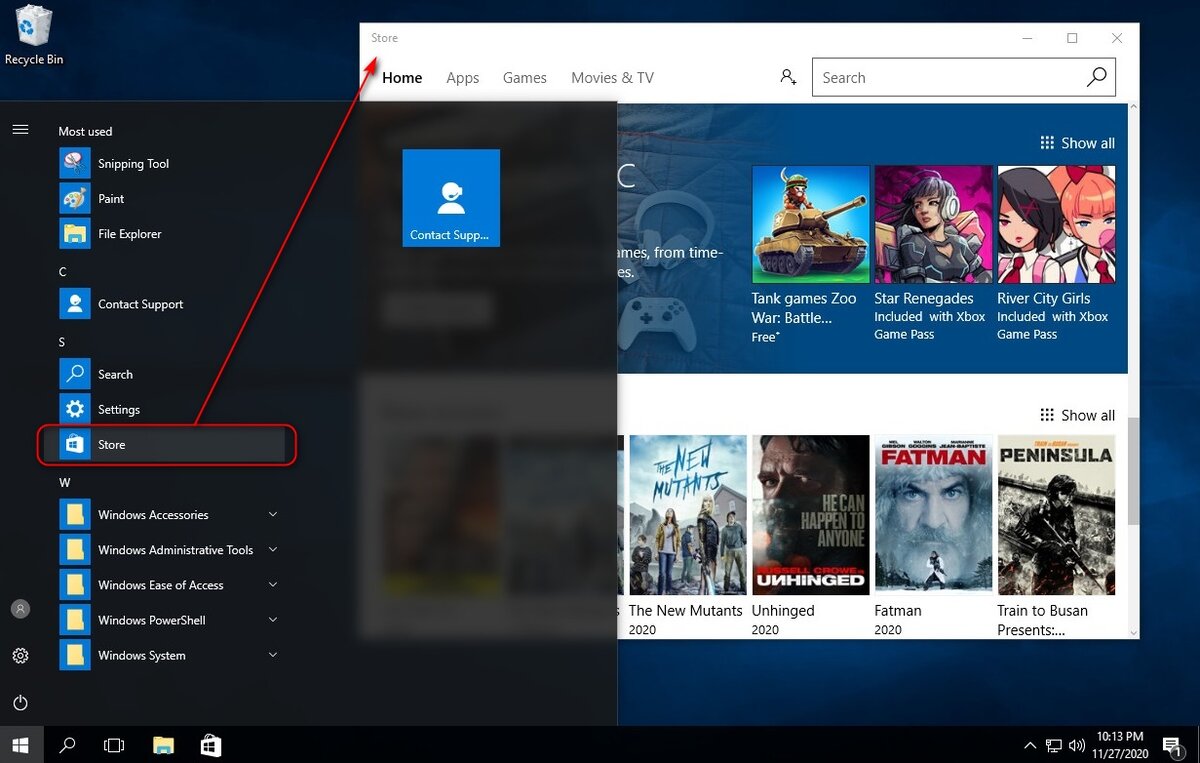Open the Peninsula movie poster

[x=1056, y=515]
